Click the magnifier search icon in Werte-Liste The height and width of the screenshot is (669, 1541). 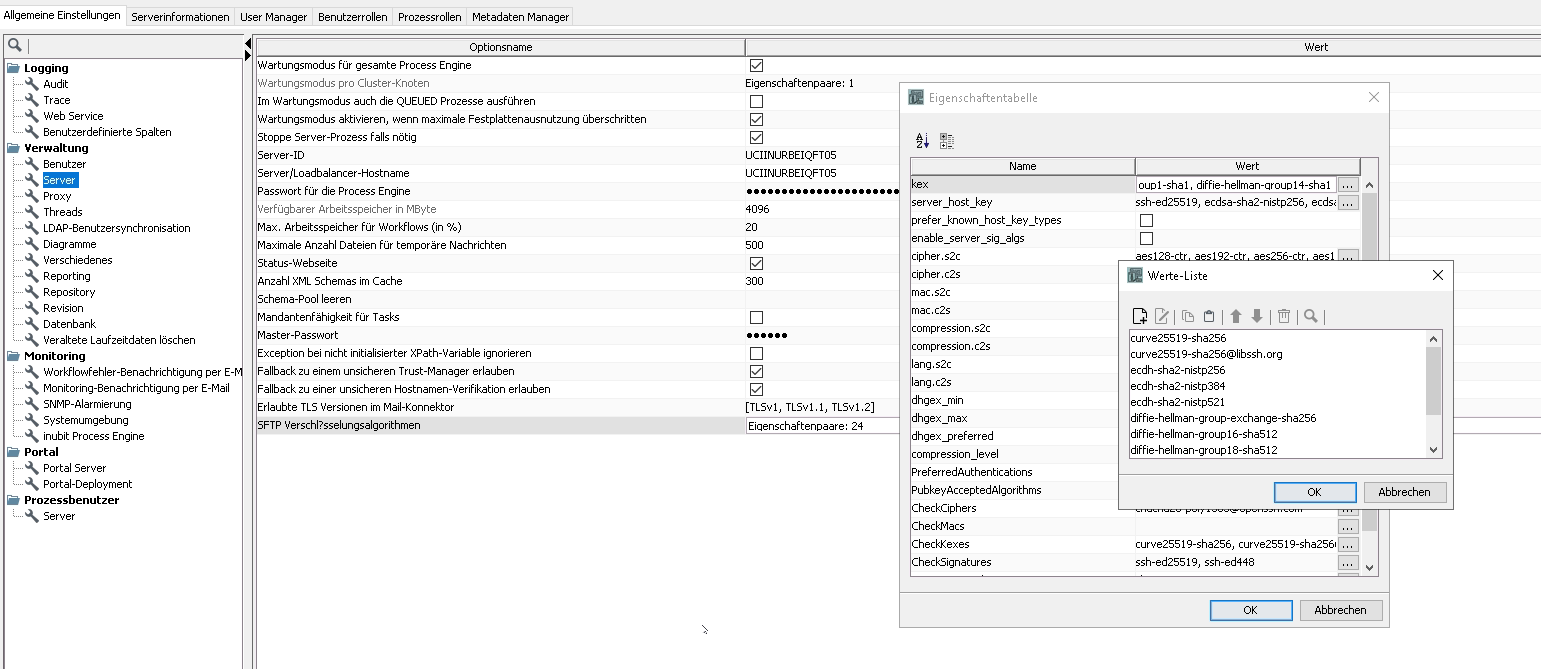pos(1310,316)
